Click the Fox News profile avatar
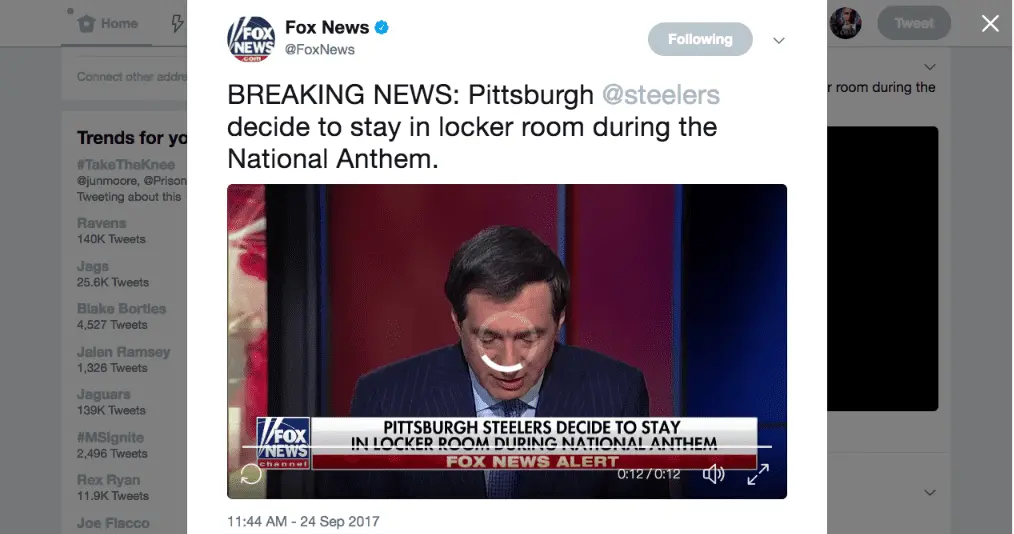The height and width of the screenshot is (534, 1014). 251,39
